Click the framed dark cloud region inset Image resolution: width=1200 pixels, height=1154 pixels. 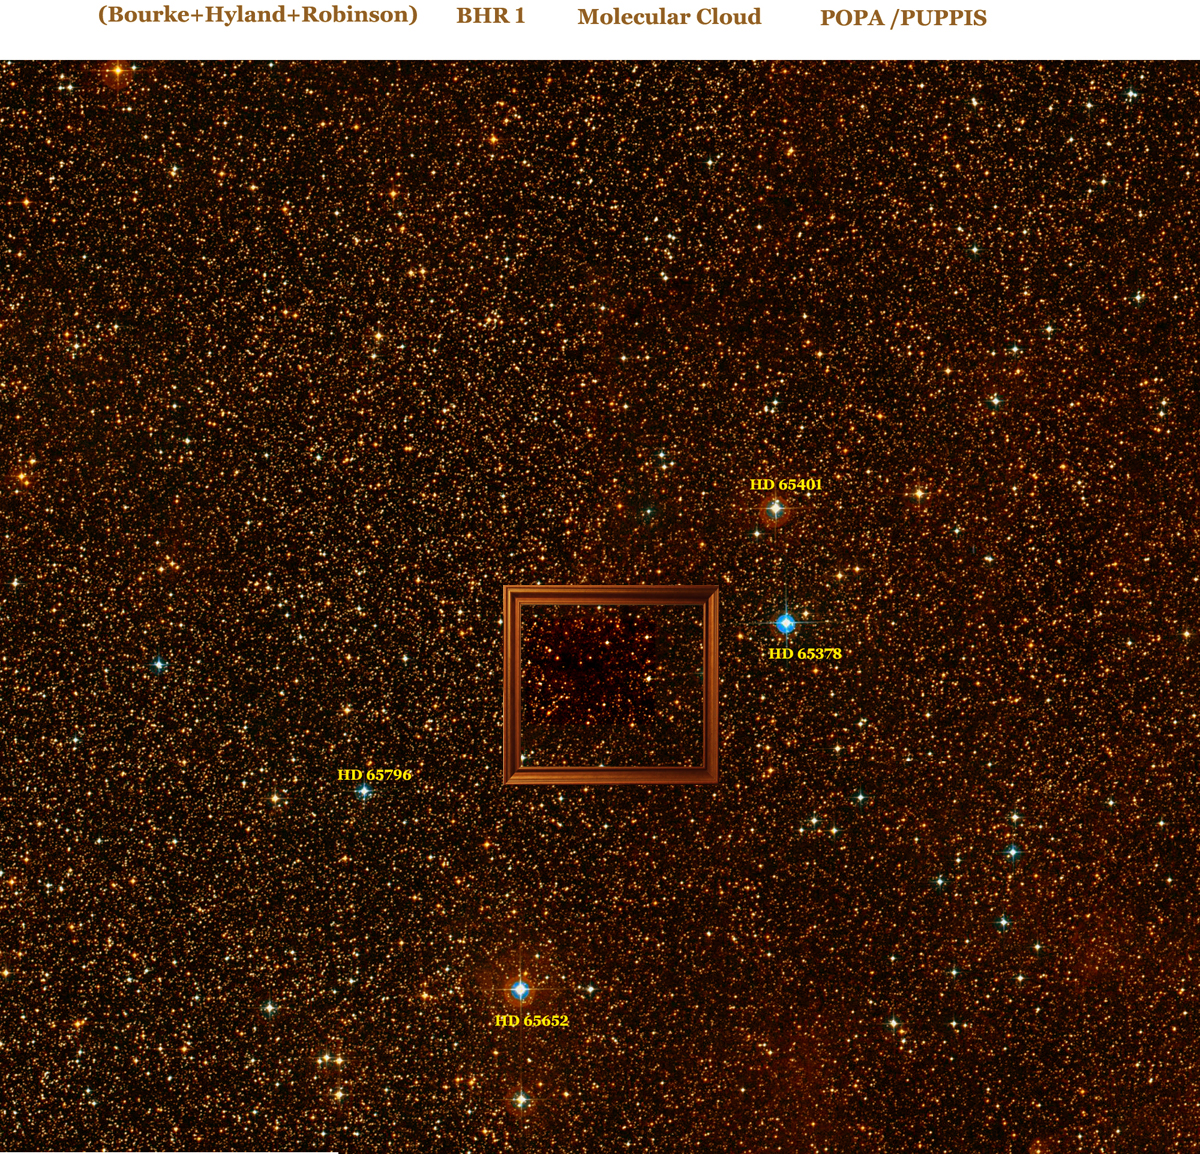point(611,685)
